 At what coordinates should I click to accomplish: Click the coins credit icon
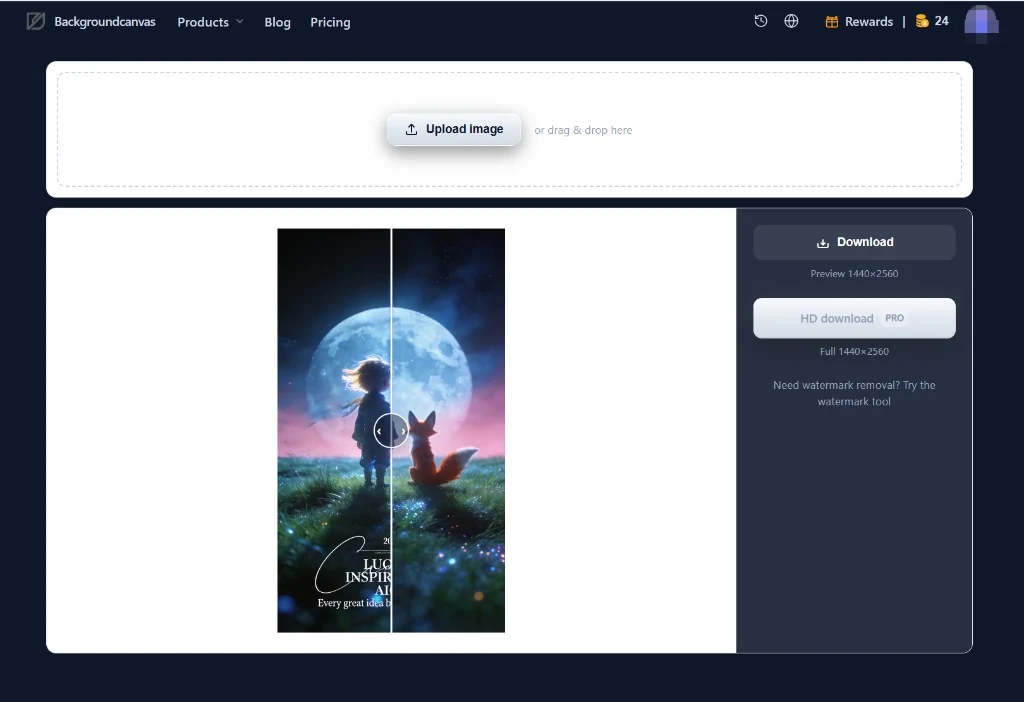tap(921, 21)
